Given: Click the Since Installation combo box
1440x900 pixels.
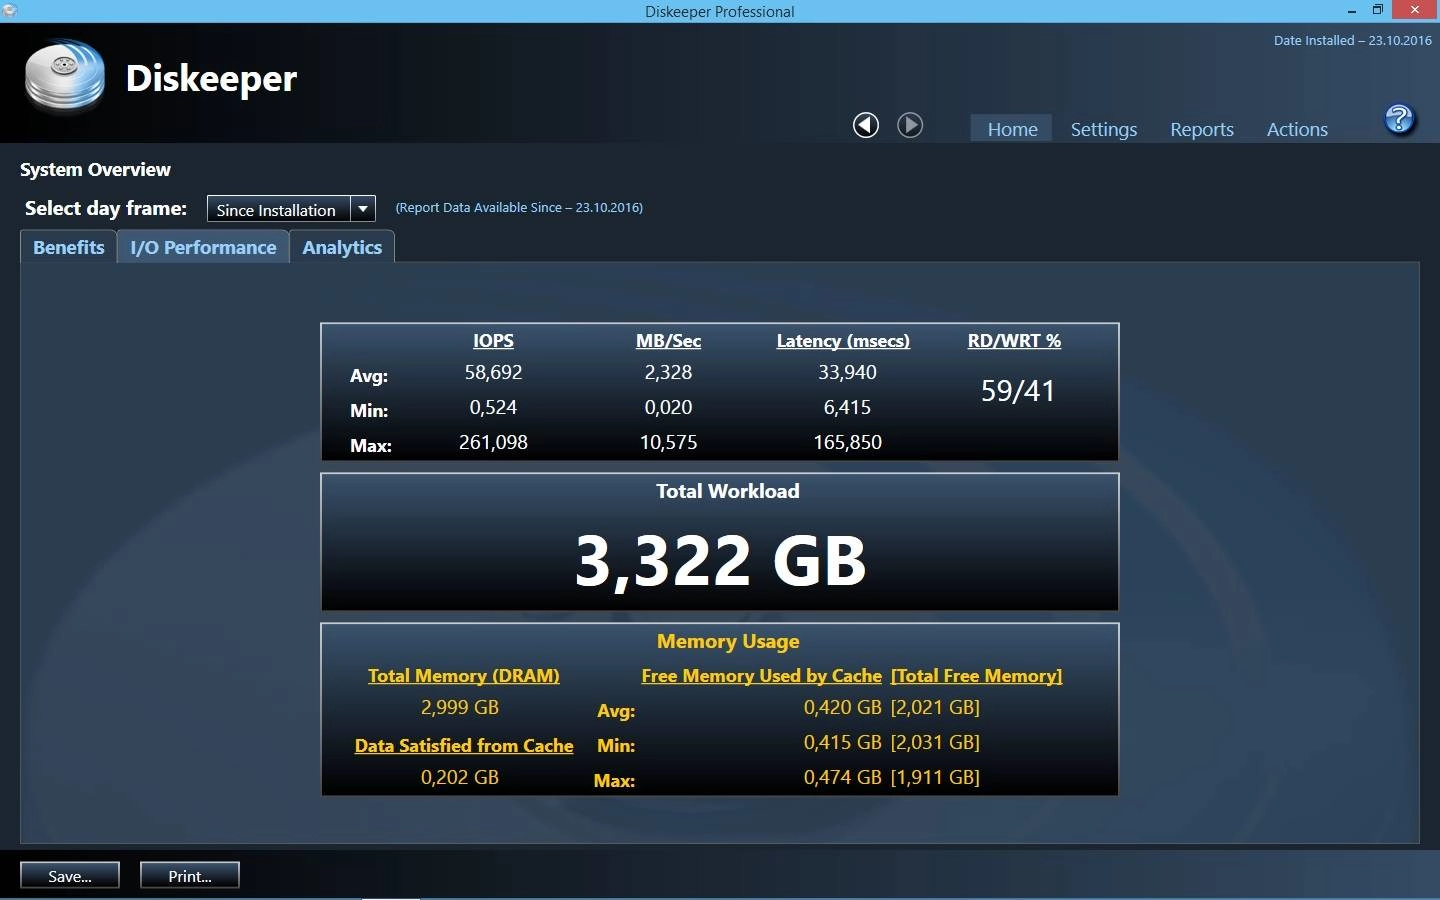Looking at the screenshot, I should click(291, 209).
